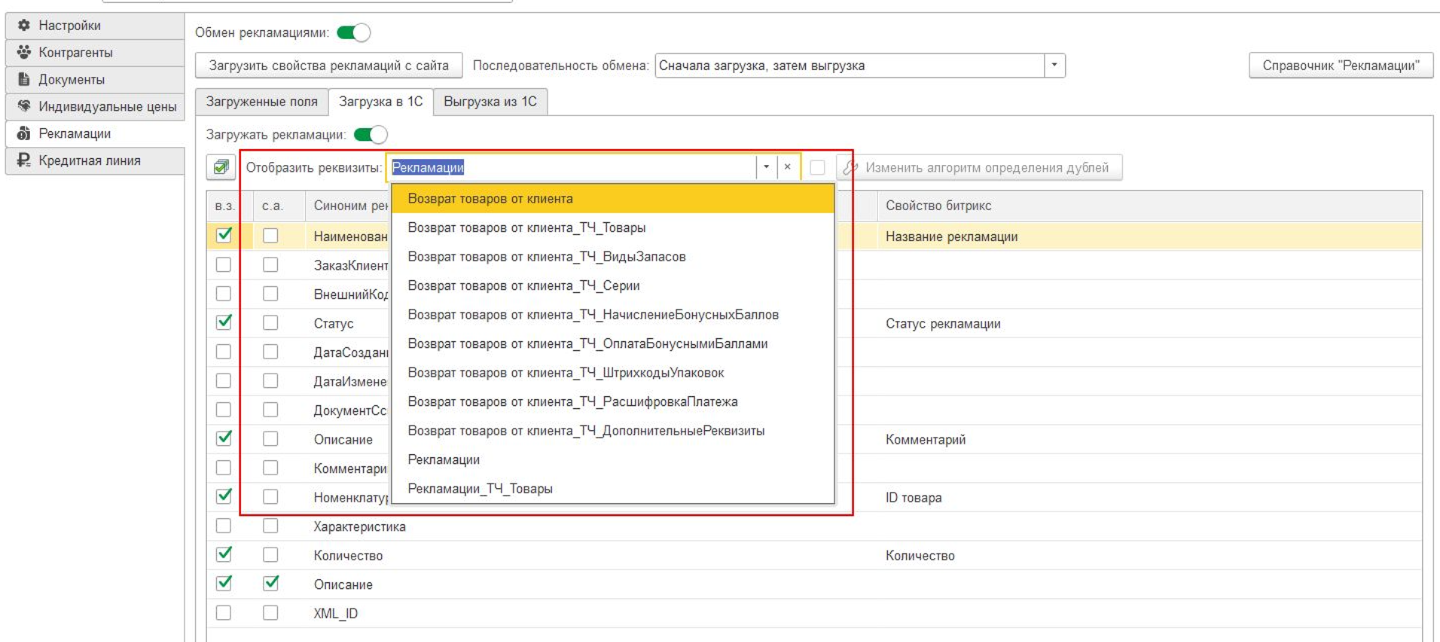Open the Последовательность обмена dropdown arrow
Viewport: 1440px width, 642px height.
tap(1054, 66)
